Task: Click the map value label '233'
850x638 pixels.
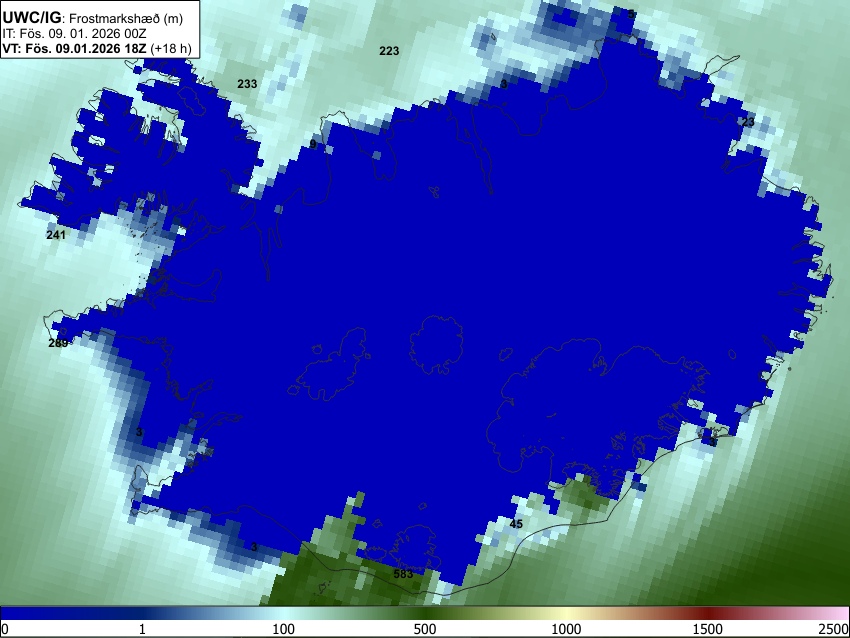Action: [x=247, y=84]
